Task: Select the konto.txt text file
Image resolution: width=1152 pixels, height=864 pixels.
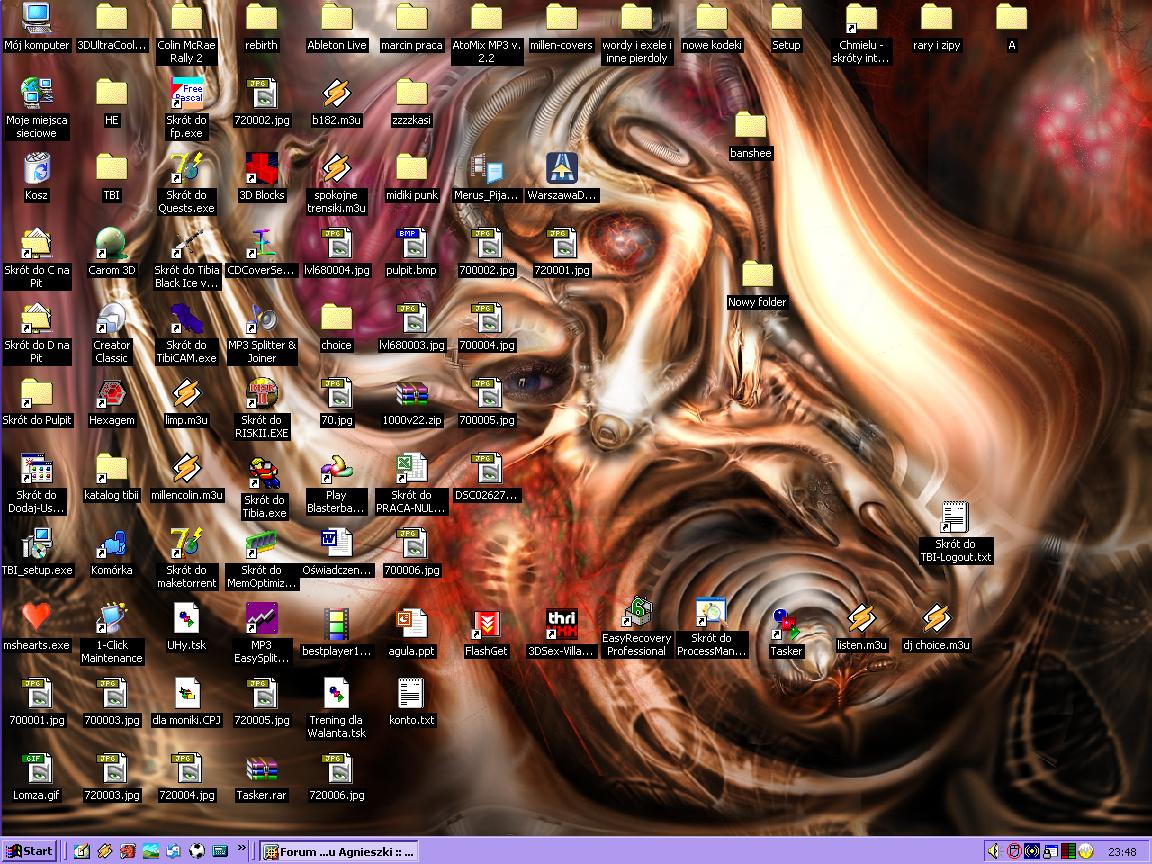Action: 411,694
